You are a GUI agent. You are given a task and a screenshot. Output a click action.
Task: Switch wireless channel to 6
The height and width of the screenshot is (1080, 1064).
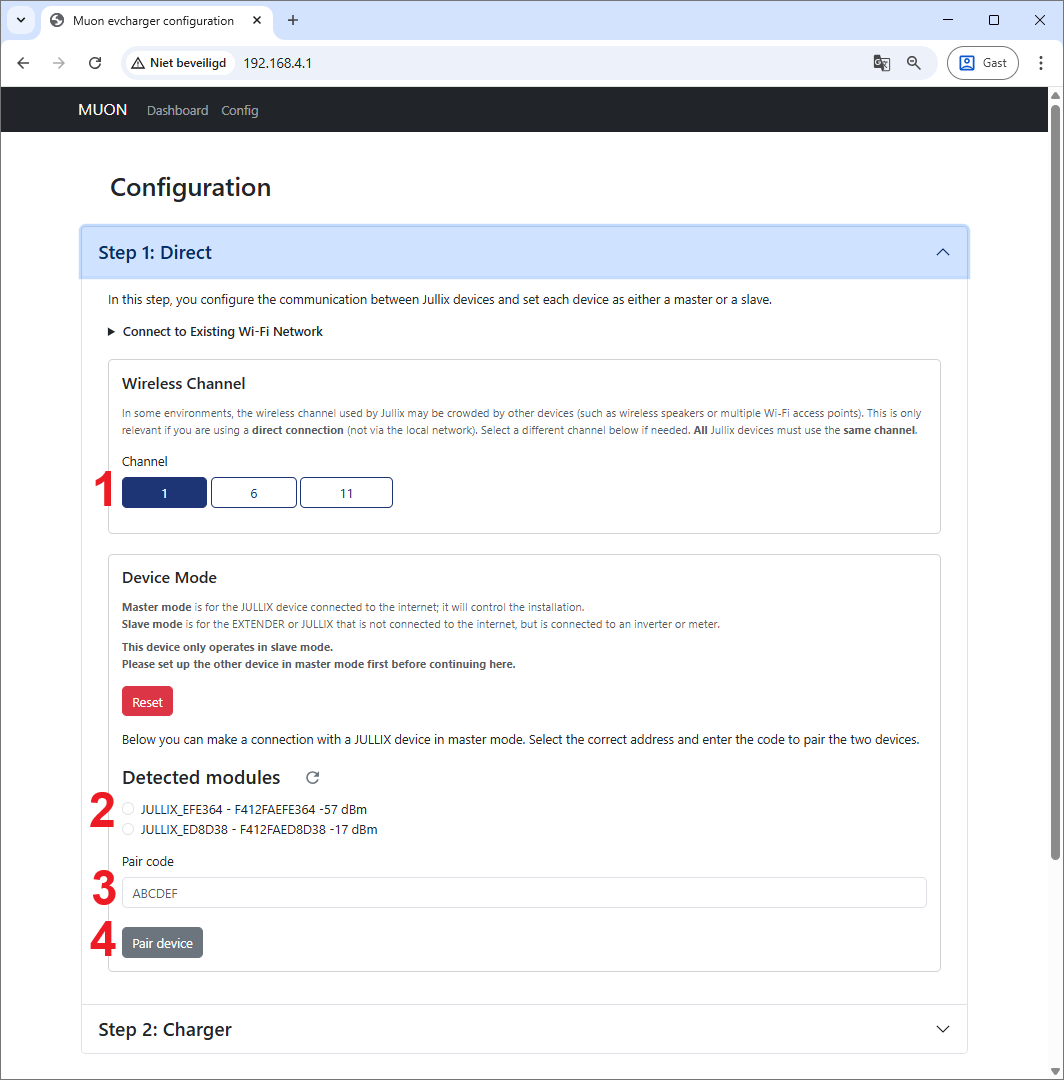pos(254,493)
